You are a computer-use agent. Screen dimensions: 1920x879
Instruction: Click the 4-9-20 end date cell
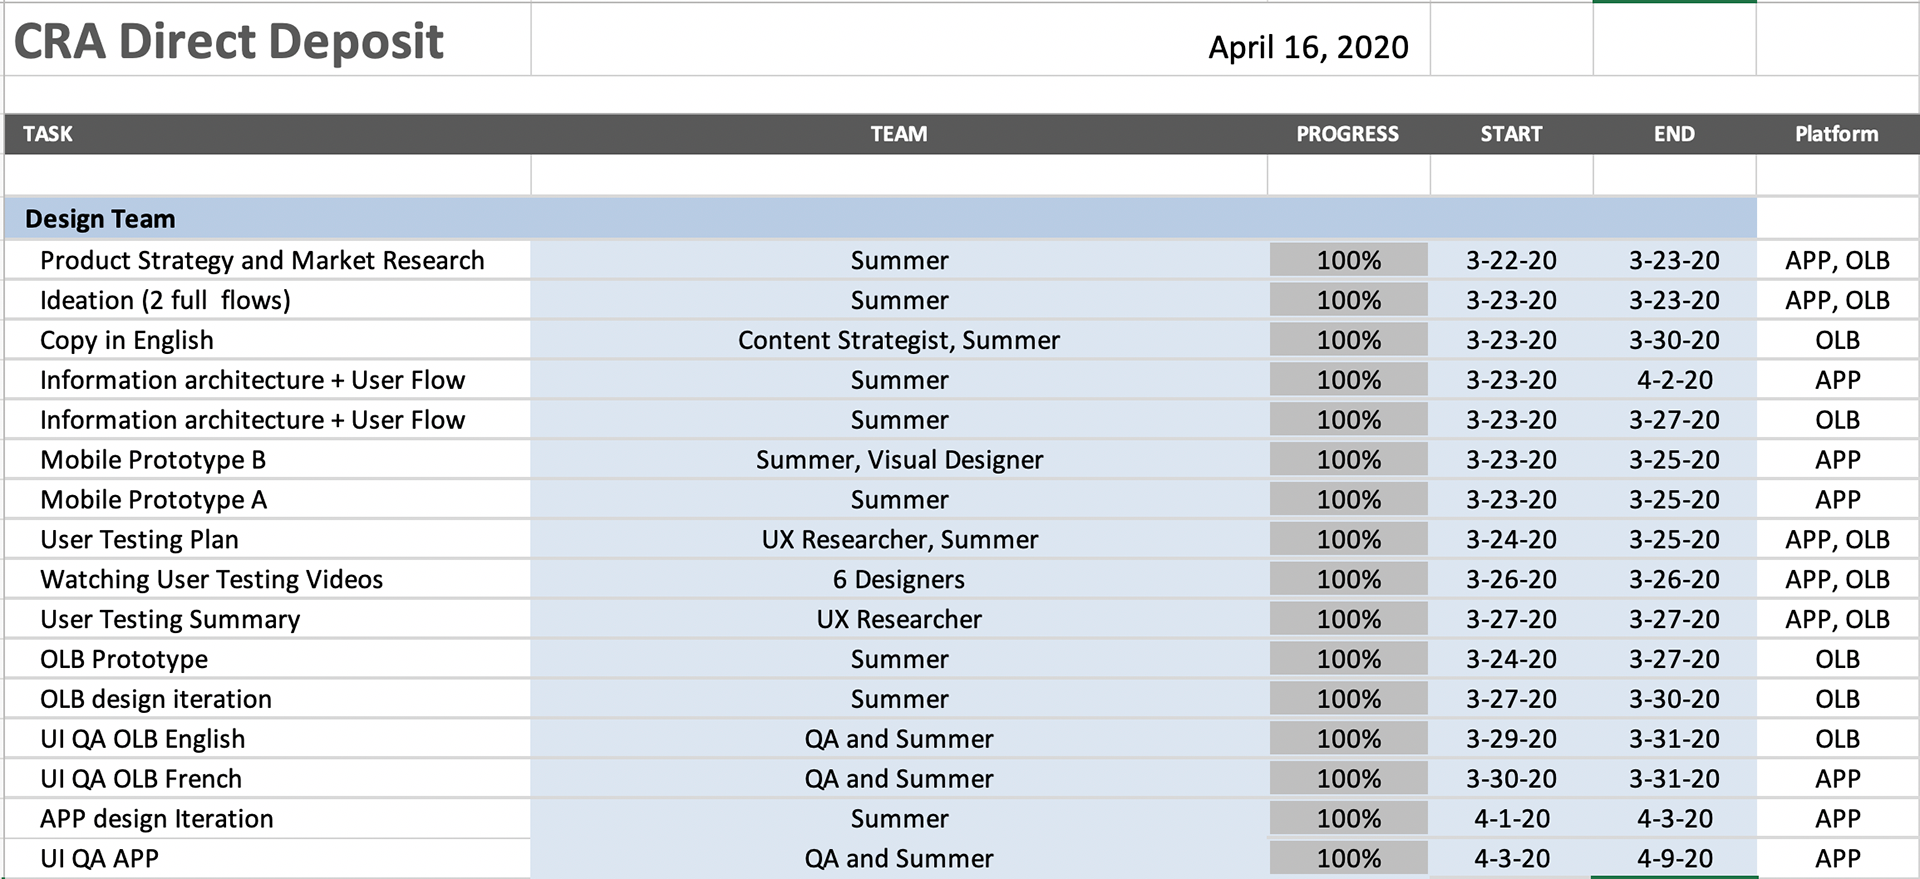click(x=1674, y=858)
